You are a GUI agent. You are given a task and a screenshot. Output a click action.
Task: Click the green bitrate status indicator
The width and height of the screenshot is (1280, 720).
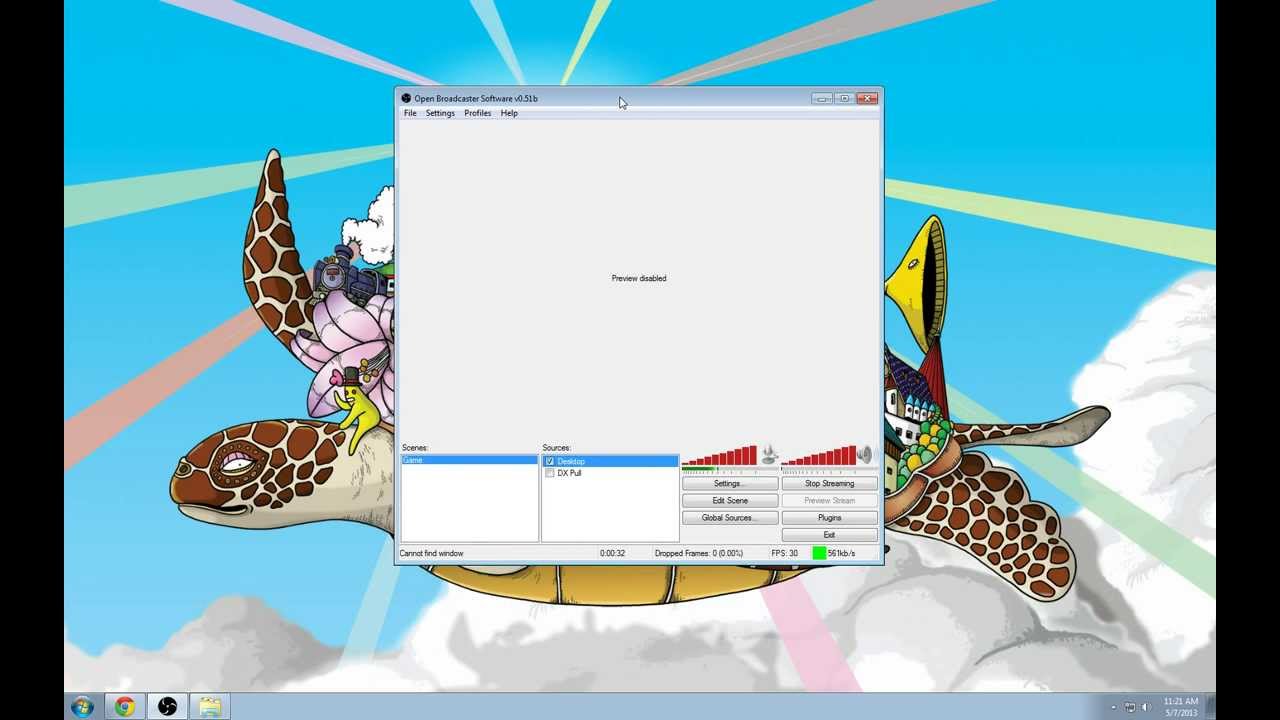(x=819, y=553)
